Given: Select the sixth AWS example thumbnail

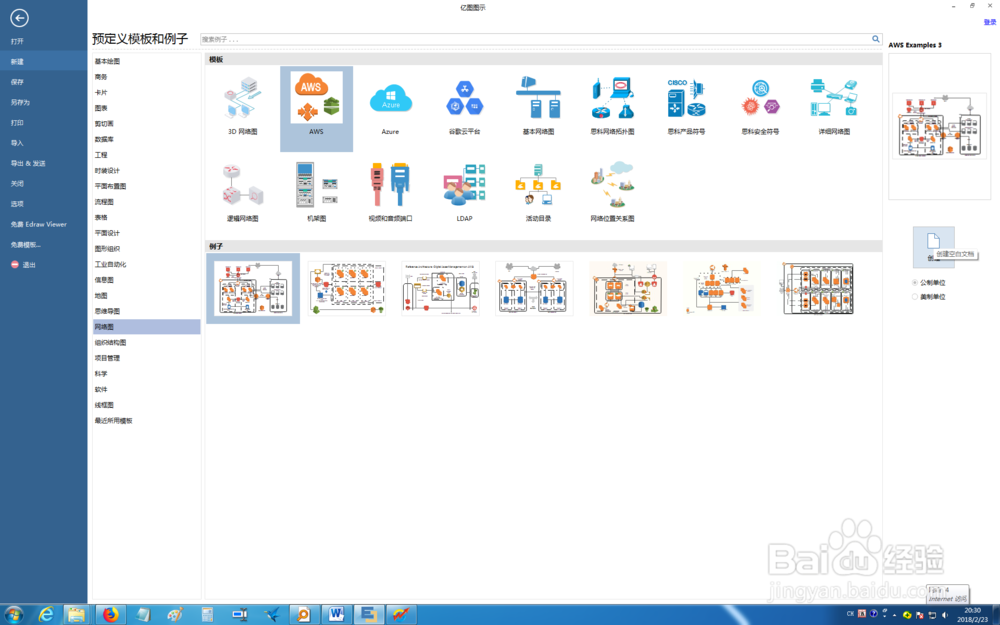Looking at the screenshot, I should (722, 288).
